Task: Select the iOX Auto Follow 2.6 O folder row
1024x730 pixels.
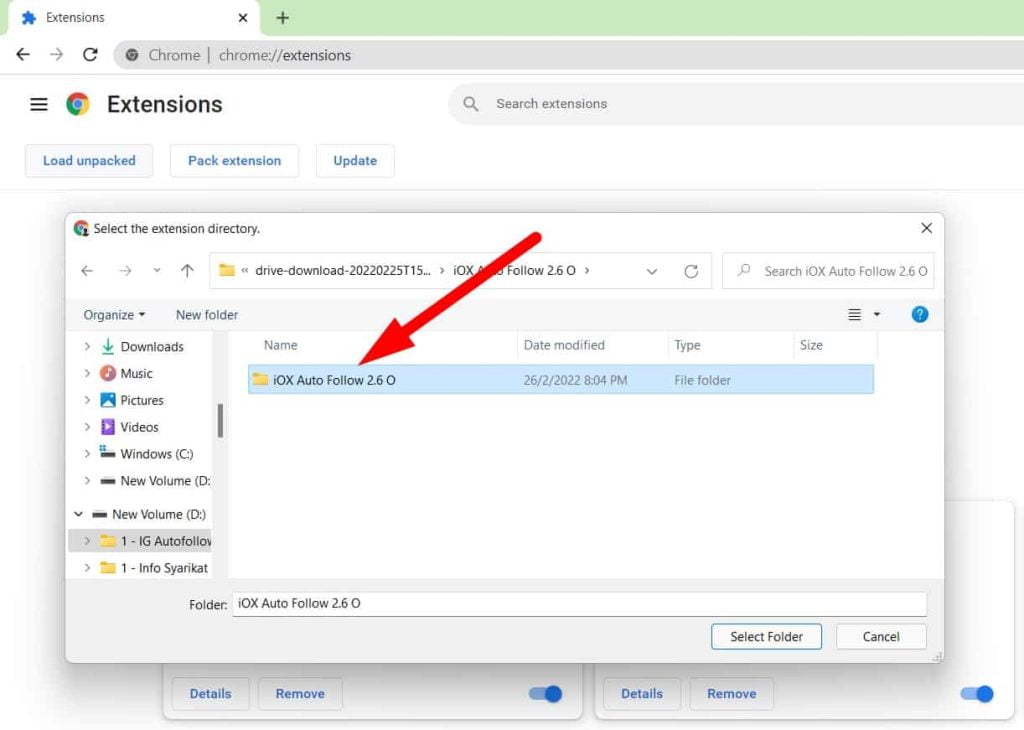Action: (x=560, y=380)
